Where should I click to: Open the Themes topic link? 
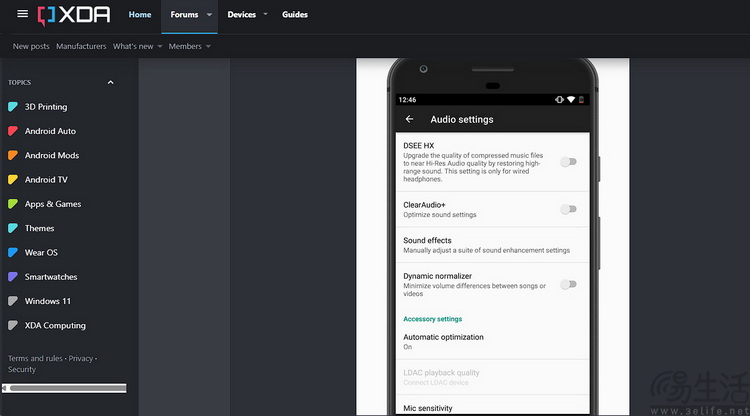tap(39, 228)
